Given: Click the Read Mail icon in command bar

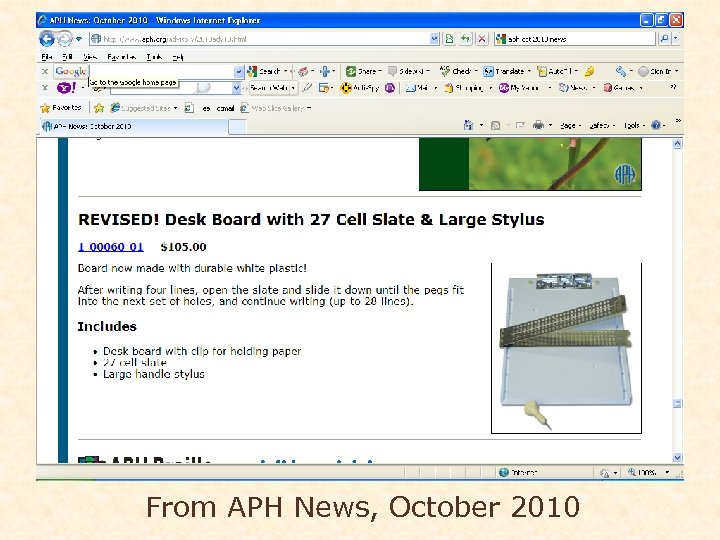Looking at the screenshot, I should (520, 125).
